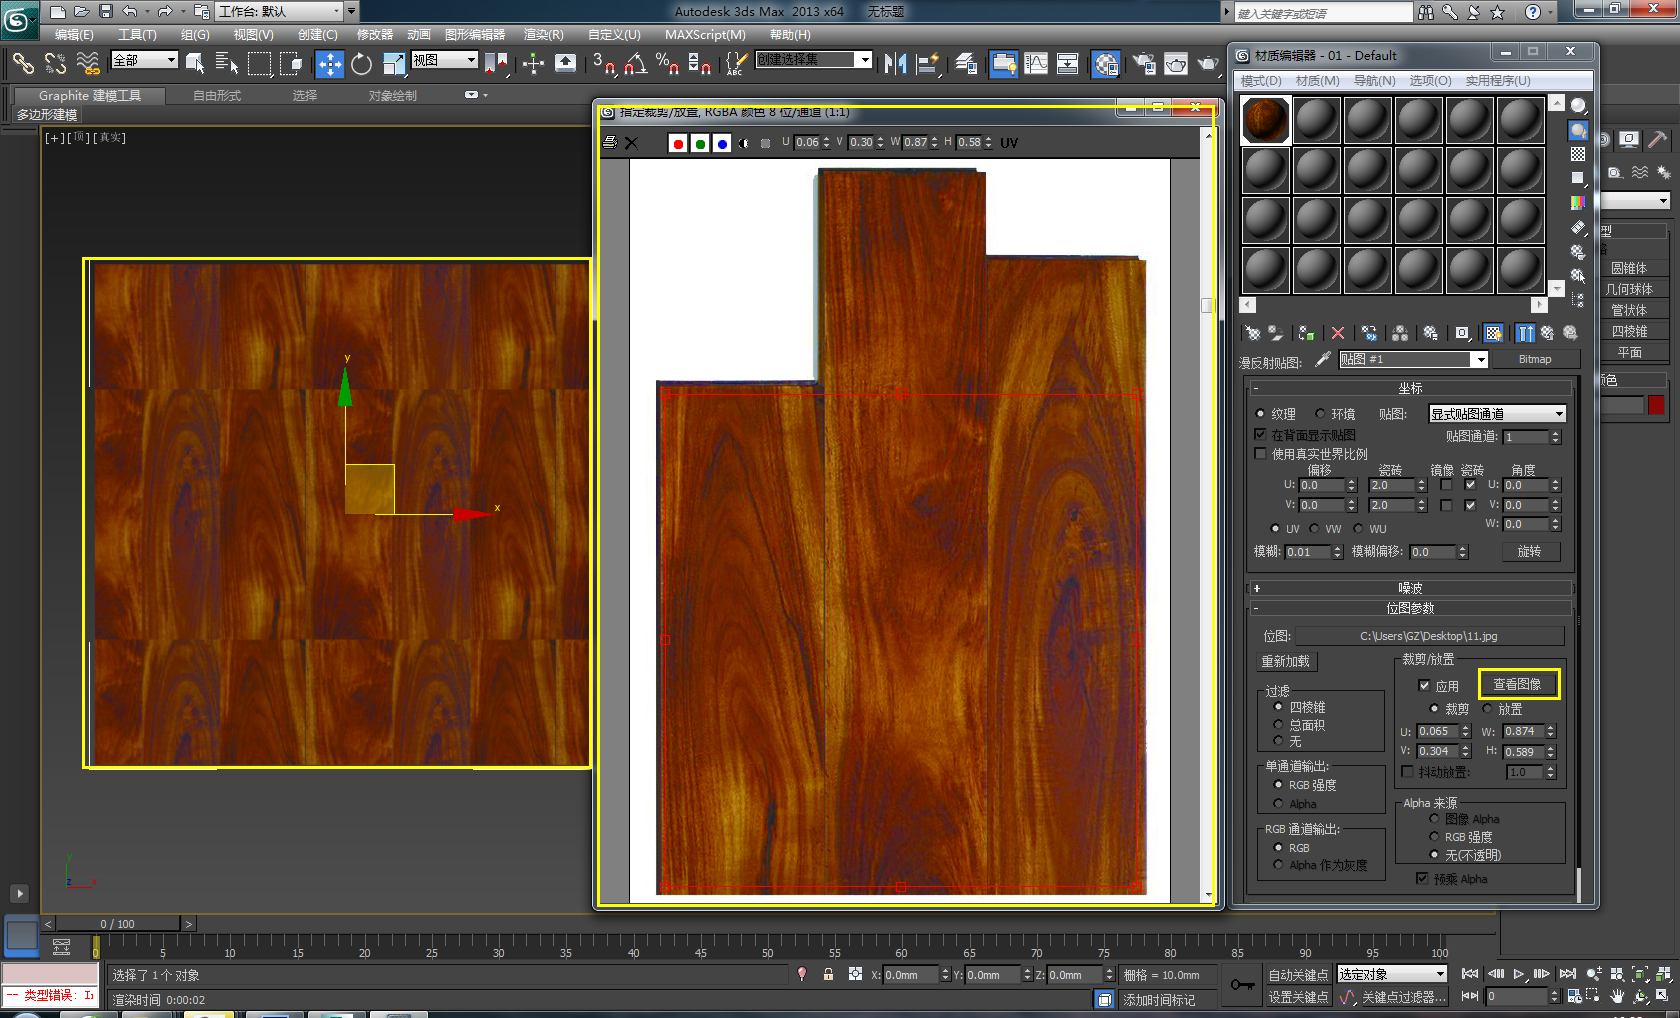The width and height of the screenshot is (1680, 1018).
Task: Uncheck the 应用 crop checkbox
Action: pos(1424,685)
